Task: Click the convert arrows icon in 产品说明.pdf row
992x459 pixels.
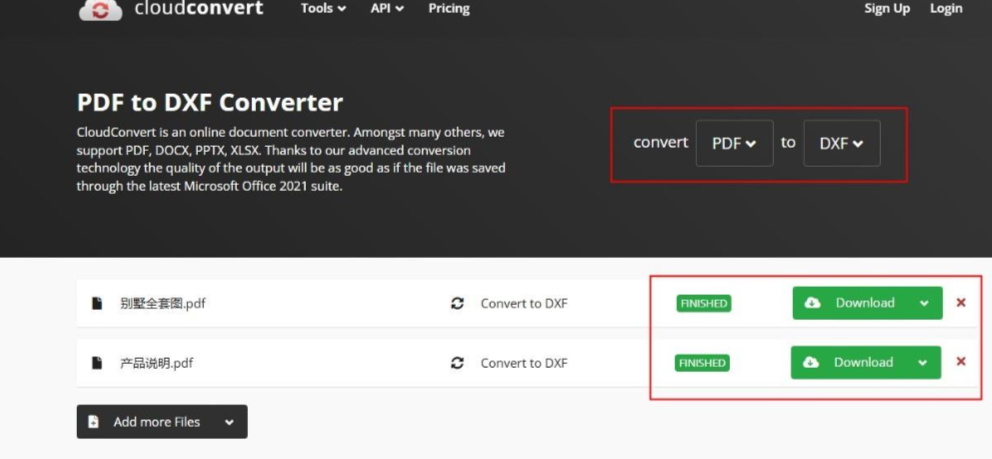Action: point(457,363)
